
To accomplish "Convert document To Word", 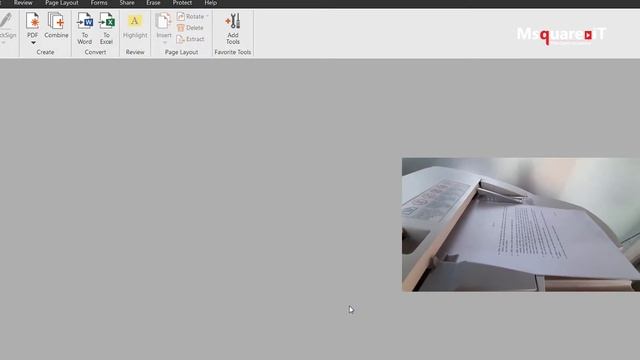I will pyautogui.click(x=84, y=28).
